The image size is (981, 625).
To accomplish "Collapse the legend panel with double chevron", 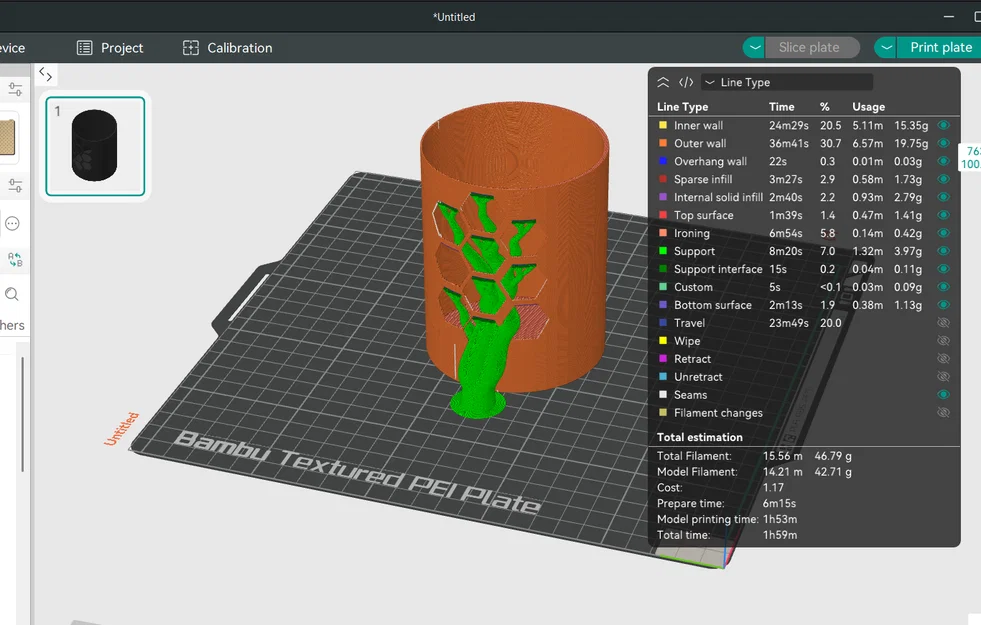I will click(663, 82).
